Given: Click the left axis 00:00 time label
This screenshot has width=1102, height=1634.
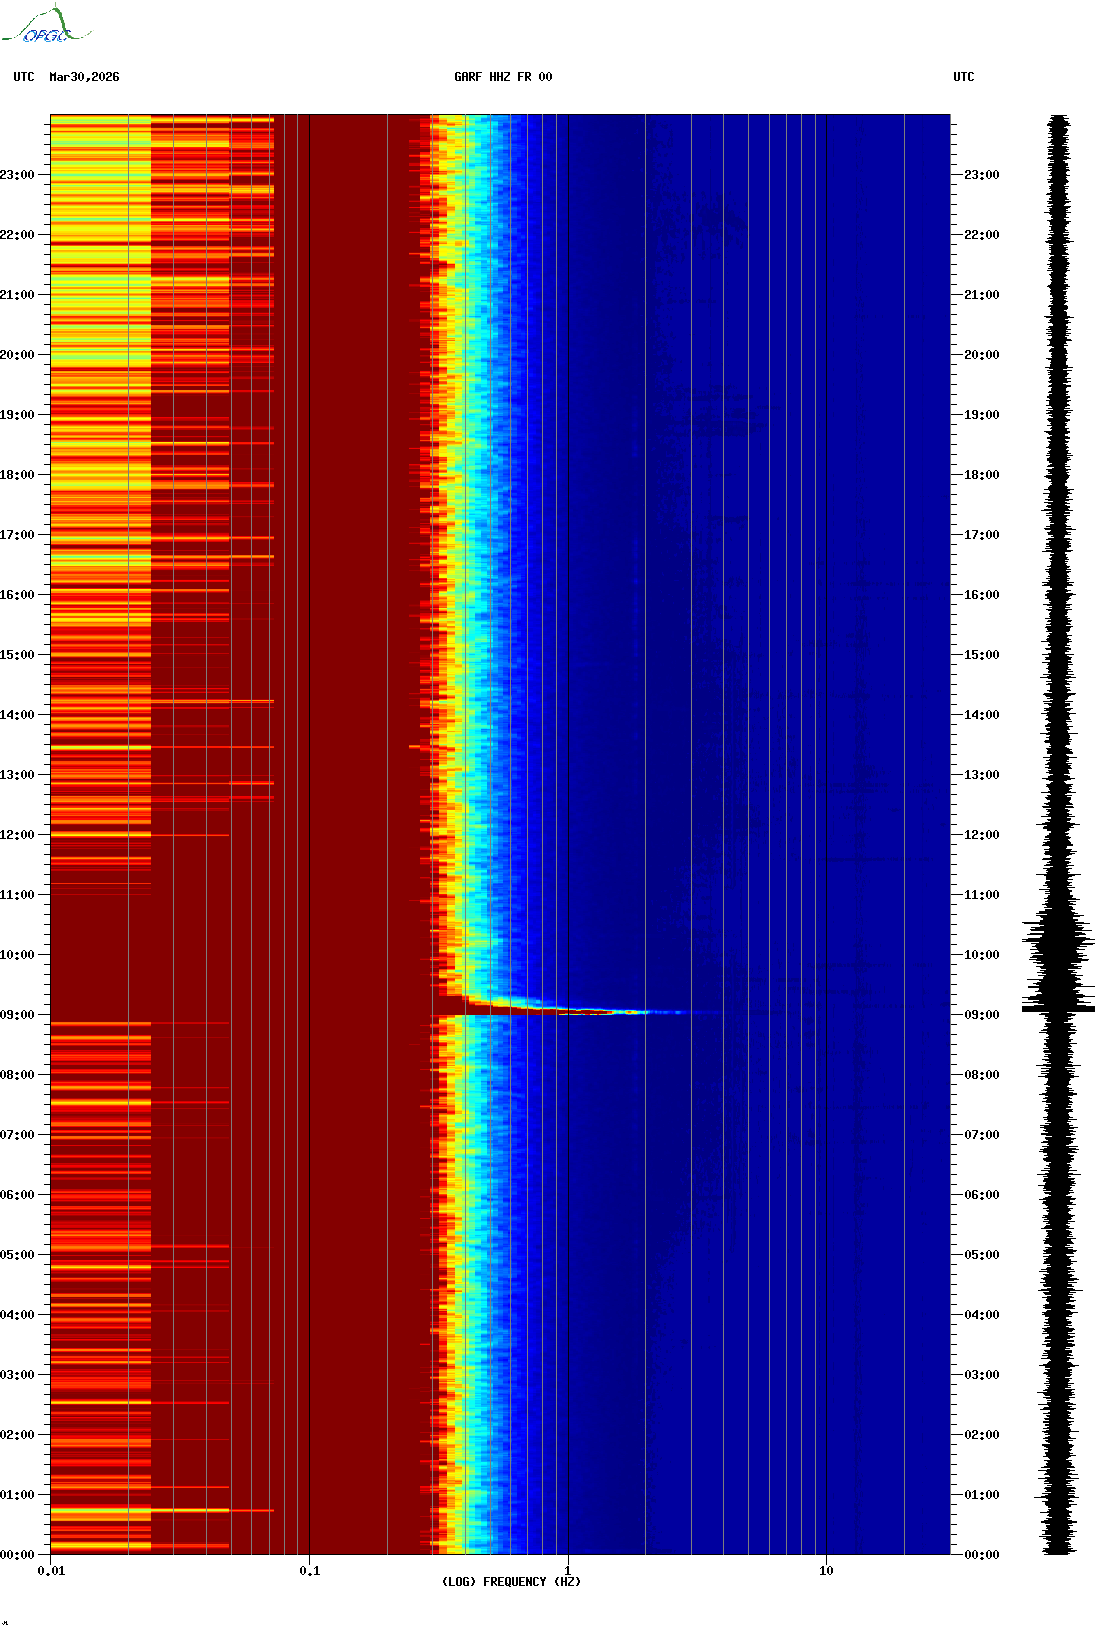Looking at the screenshot, I should (17, 1555).
